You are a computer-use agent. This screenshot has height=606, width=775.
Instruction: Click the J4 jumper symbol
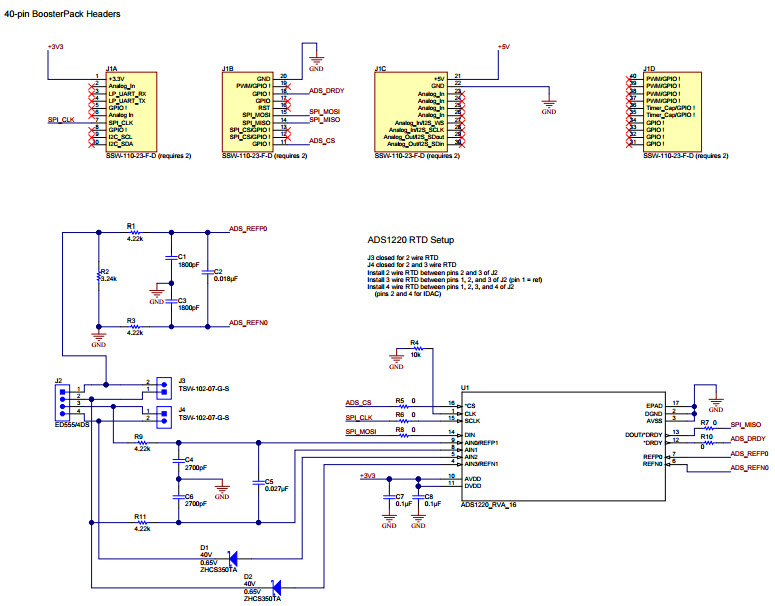[154, 413]
